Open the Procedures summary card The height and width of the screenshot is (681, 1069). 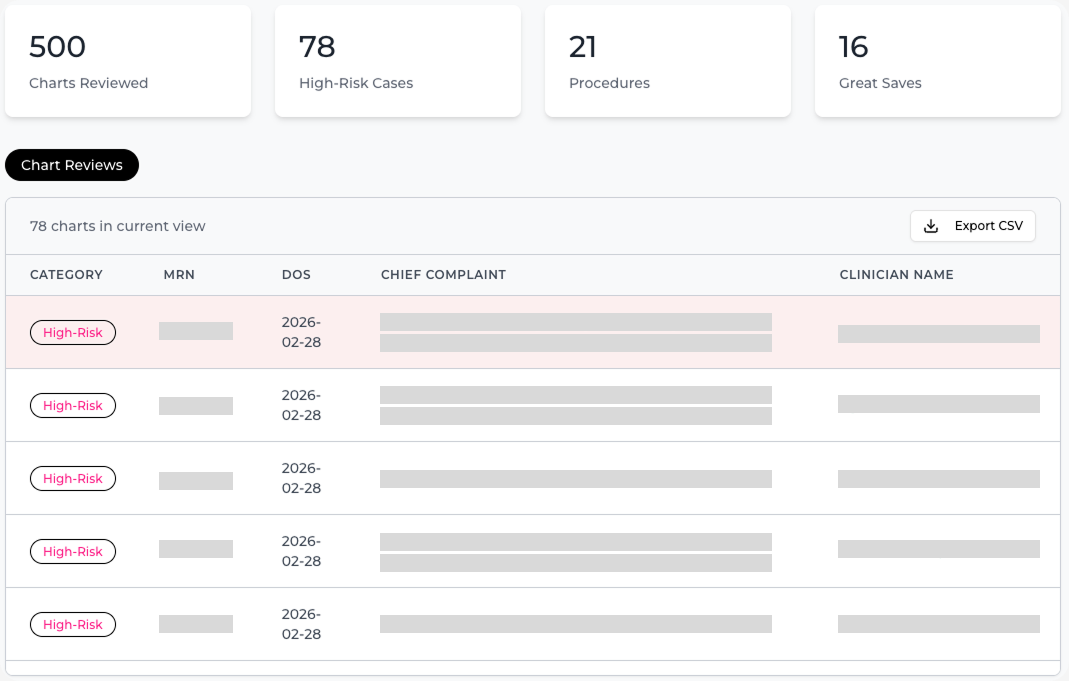(668, 60)
